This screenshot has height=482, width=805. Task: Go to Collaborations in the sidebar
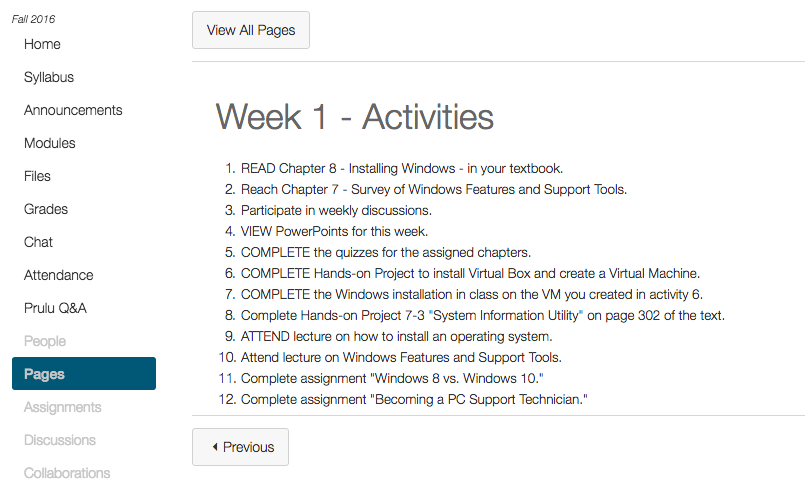pyautogui.click(x=67, y=473)
